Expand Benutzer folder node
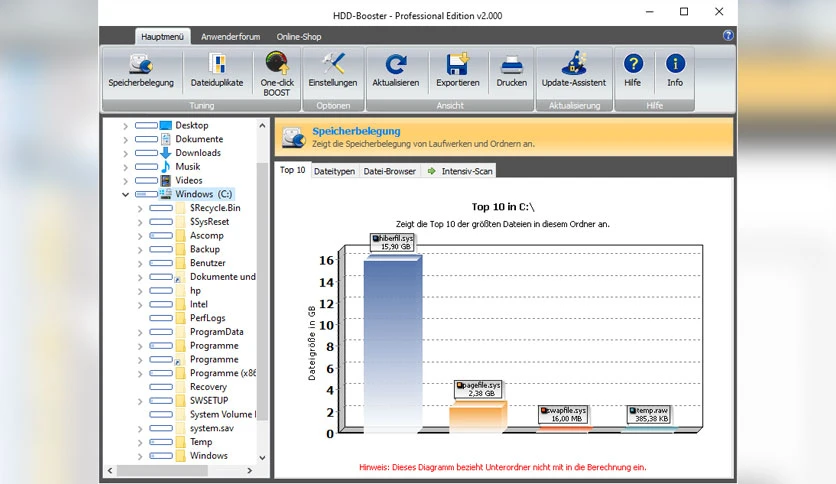This screenshot has height=484, width=836. click(140, 263)
